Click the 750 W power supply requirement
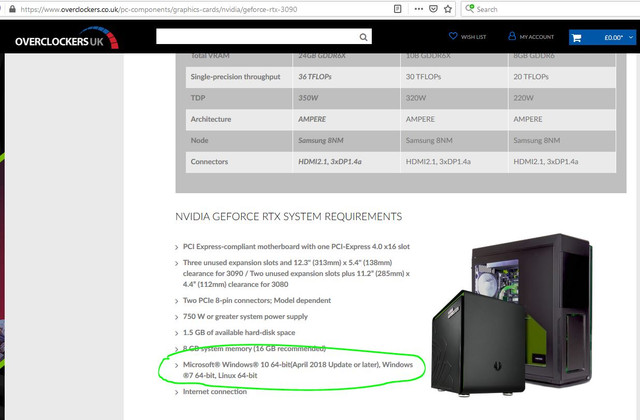This screenshot has height=420, width=640. (x=245, y=316)
